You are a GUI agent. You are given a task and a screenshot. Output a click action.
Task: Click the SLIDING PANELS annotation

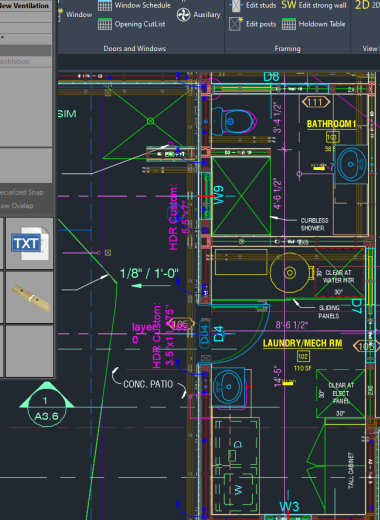pos(329,312)
